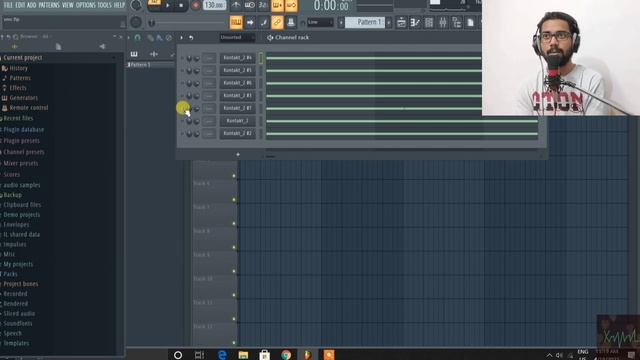Select Kontakt_2 #2 channel selector LED
640x360 pixels.
tap(261, 133)
